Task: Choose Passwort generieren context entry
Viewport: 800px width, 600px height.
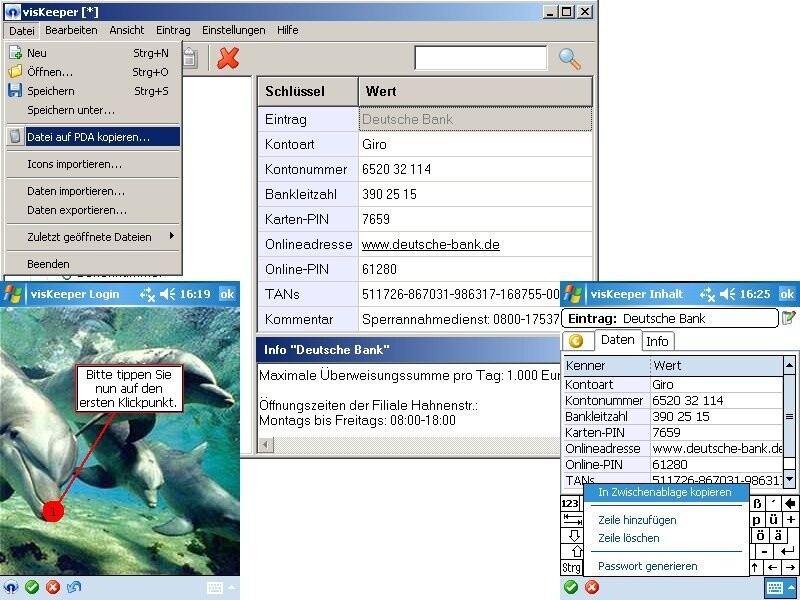Action: (x=665, y=566)
